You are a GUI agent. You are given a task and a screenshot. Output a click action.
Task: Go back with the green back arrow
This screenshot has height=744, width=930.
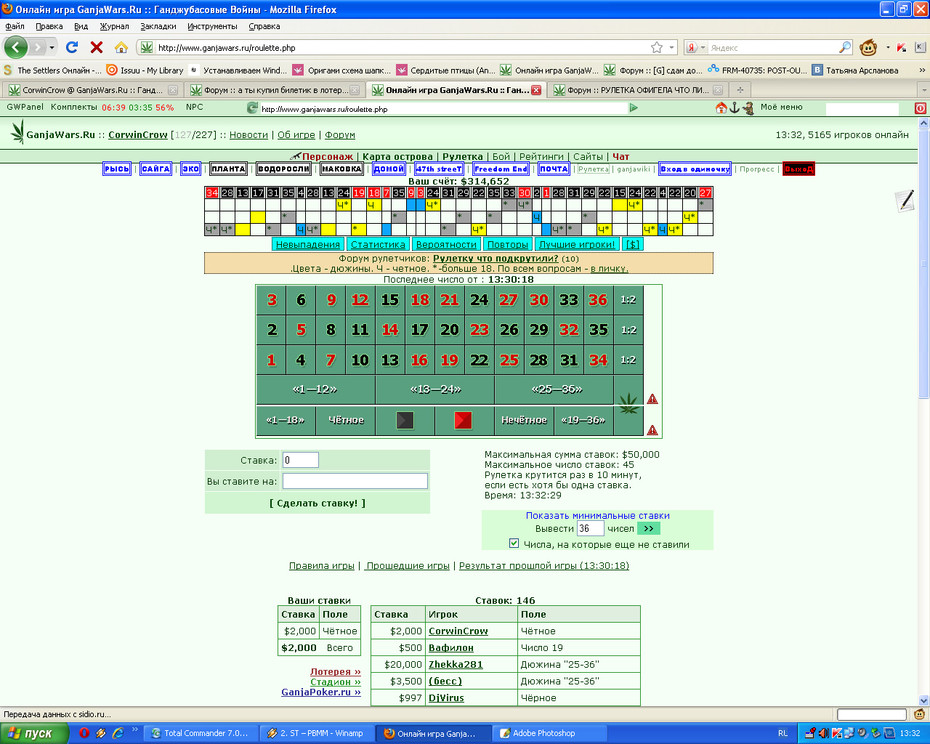(16, 47)
